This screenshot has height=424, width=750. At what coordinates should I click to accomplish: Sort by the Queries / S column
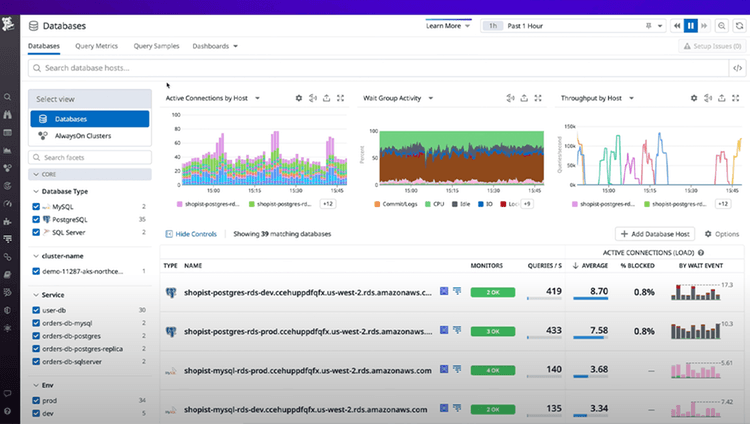coord(544,266)
